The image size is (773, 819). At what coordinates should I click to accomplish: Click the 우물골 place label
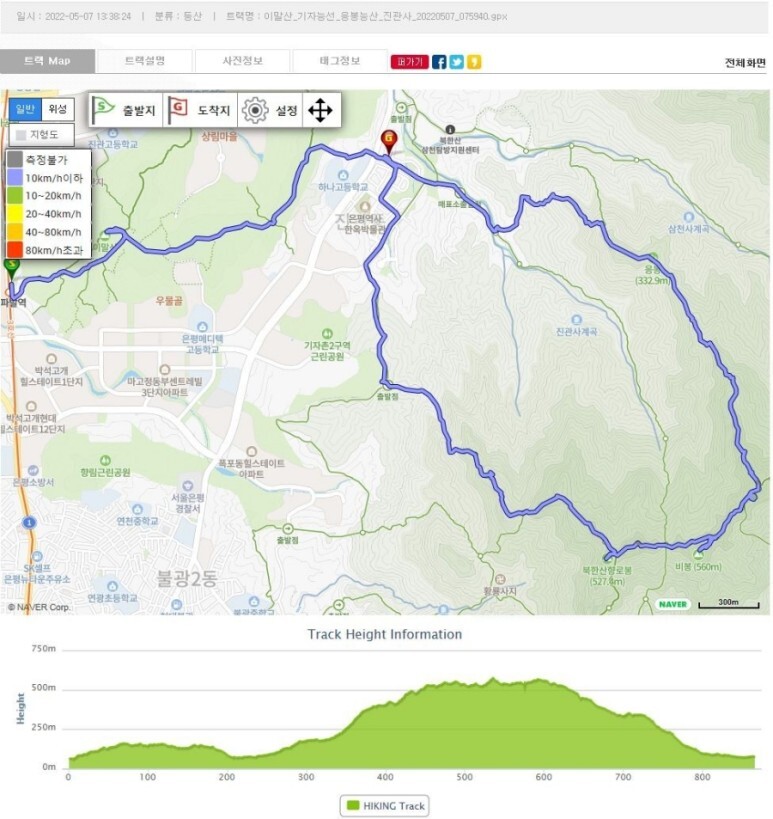(x=169, y=301)
